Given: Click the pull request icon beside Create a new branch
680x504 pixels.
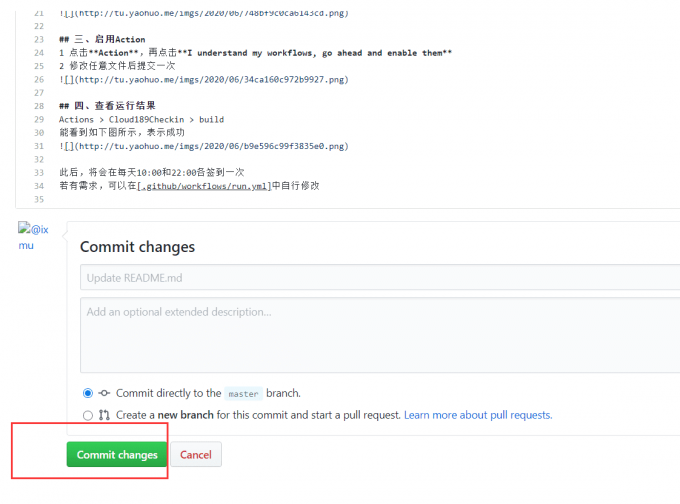Looking at the screenshot, I should (x=104, y=415).
